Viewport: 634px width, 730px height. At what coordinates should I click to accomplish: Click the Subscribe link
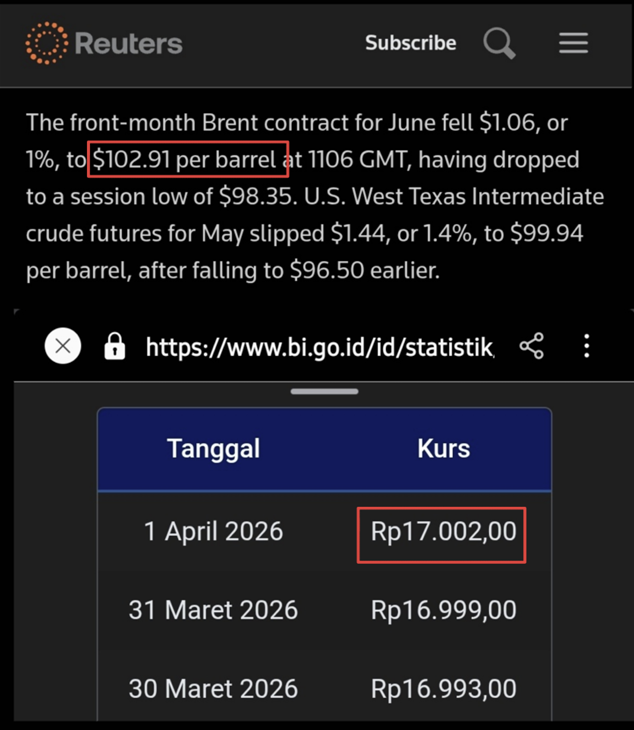pyautogui.click(x=410, y=43)
